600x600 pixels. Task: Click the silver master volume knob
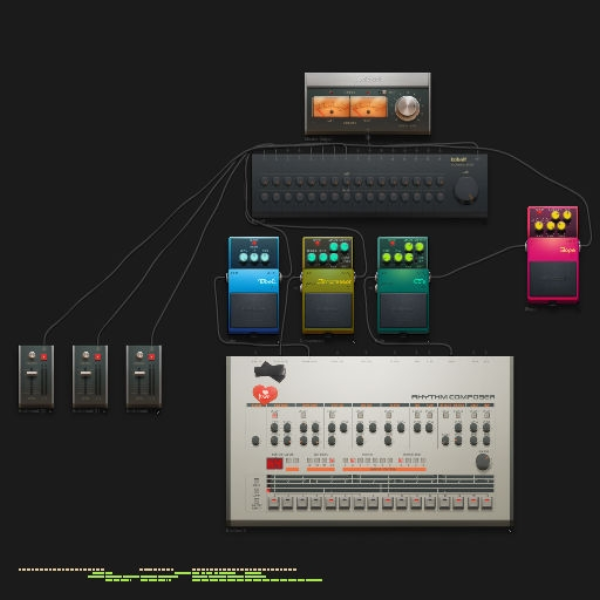pyautogui.click(x=407, y=108)
